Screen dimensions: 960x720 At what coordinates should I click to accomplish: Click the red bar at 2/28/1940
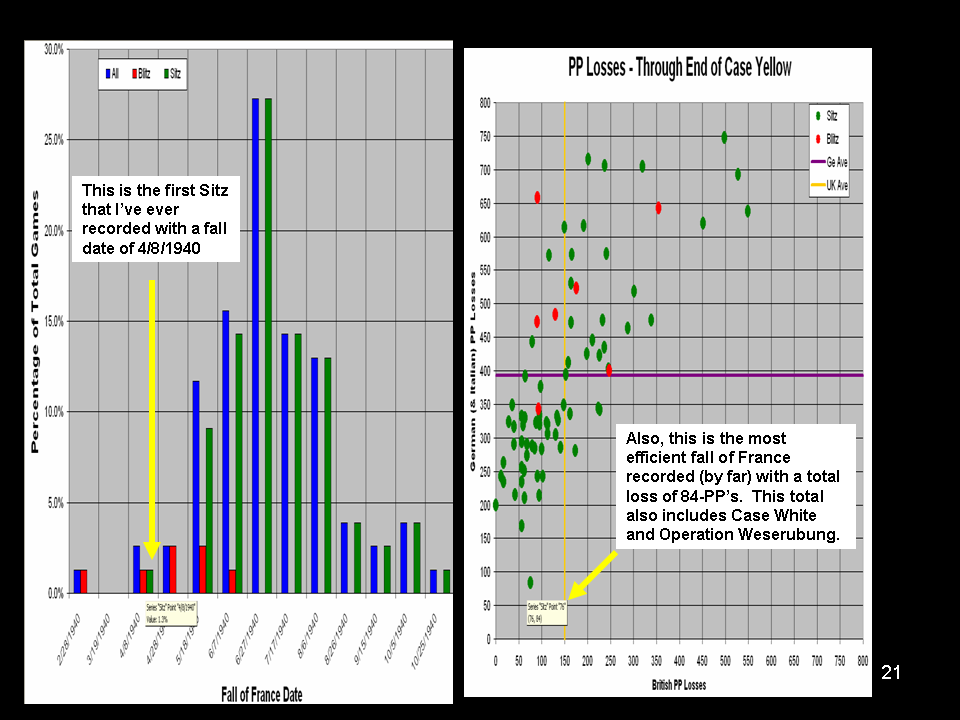pos(84,581)
